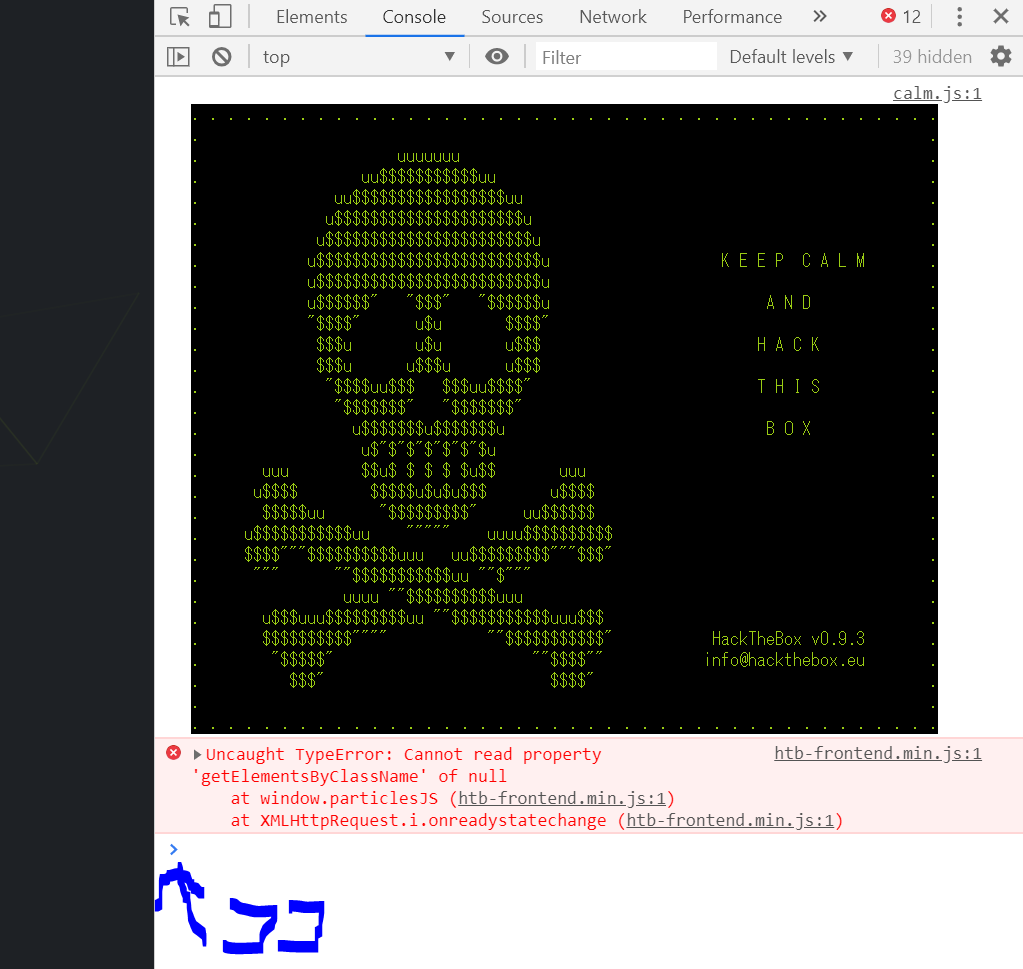The width and height of the screenshot is (1023, 969).
Task: Clear the console output
Action: click(222, 57)
